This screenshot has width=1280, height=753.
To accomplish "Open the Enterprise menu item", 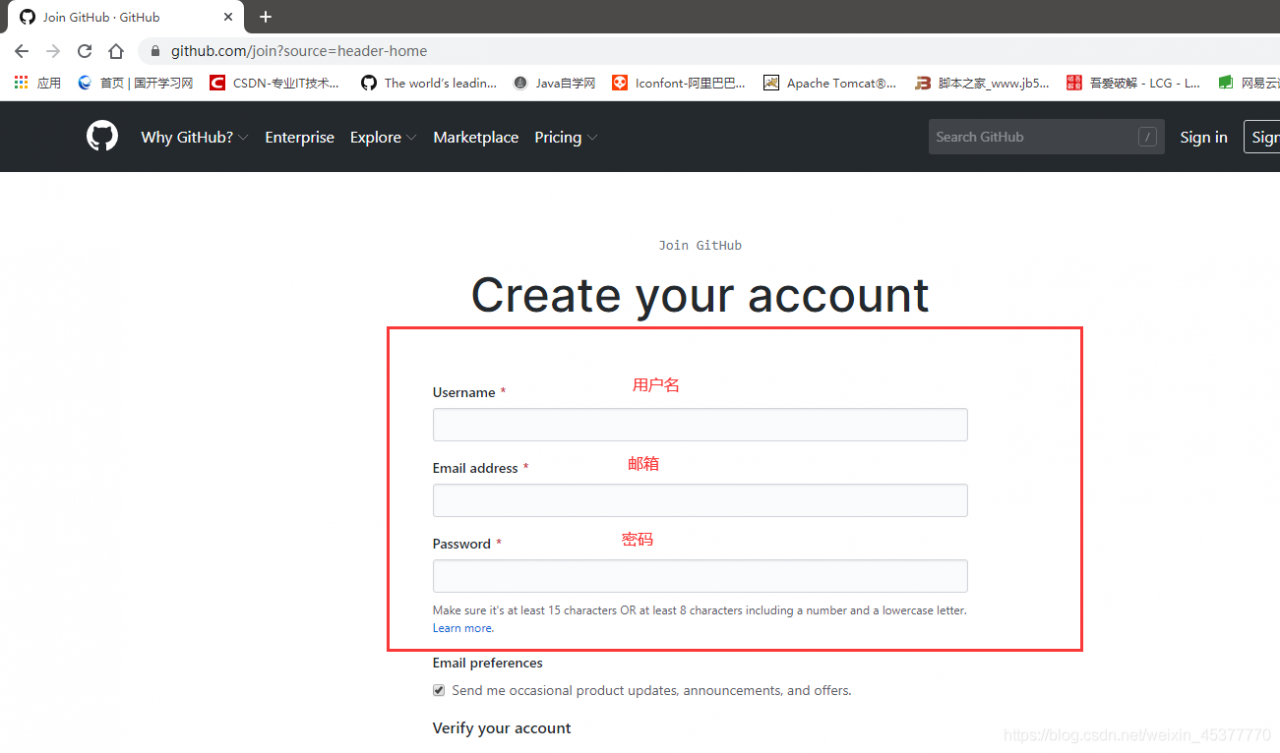I will click(299, 137).
